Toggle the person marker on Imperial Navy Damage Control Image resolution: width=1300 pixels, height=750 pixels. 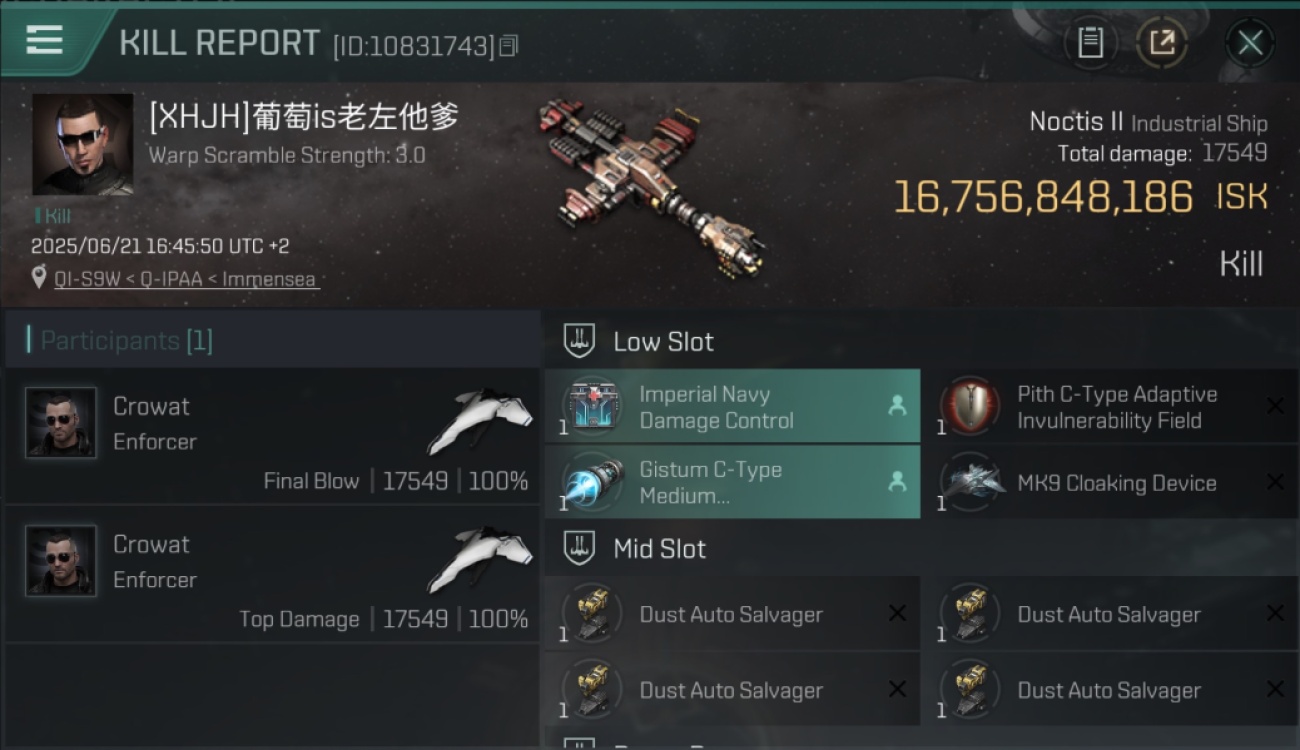(897, 406)
